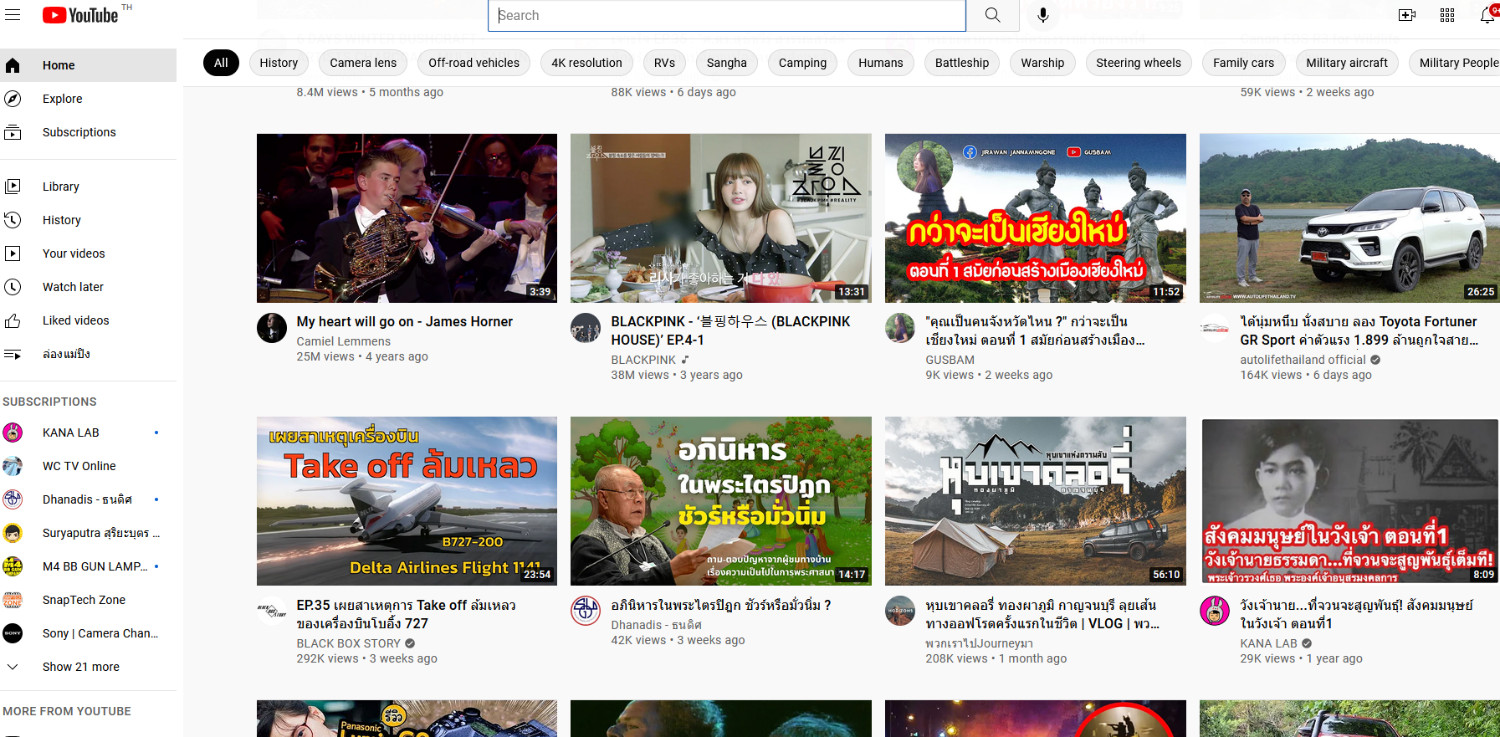Image resolution: width=1500 pixels, height=737 pixels.
Task: Open the M4 BB GUN LAMP subscription
Action: point(88,566)
